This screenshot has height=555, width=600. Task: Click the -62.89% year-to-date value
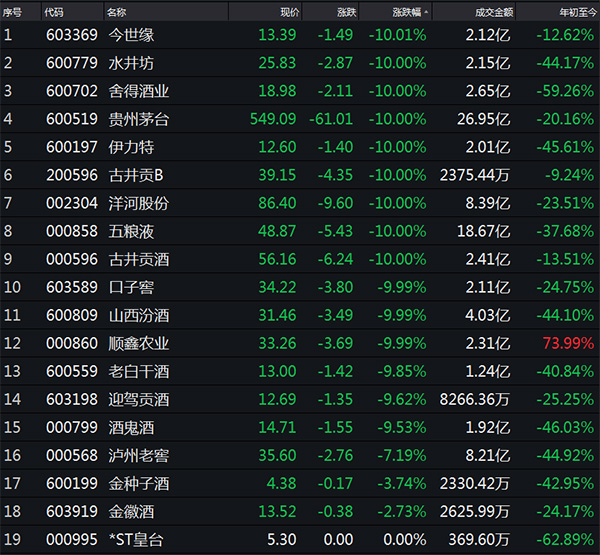(565, 539)
